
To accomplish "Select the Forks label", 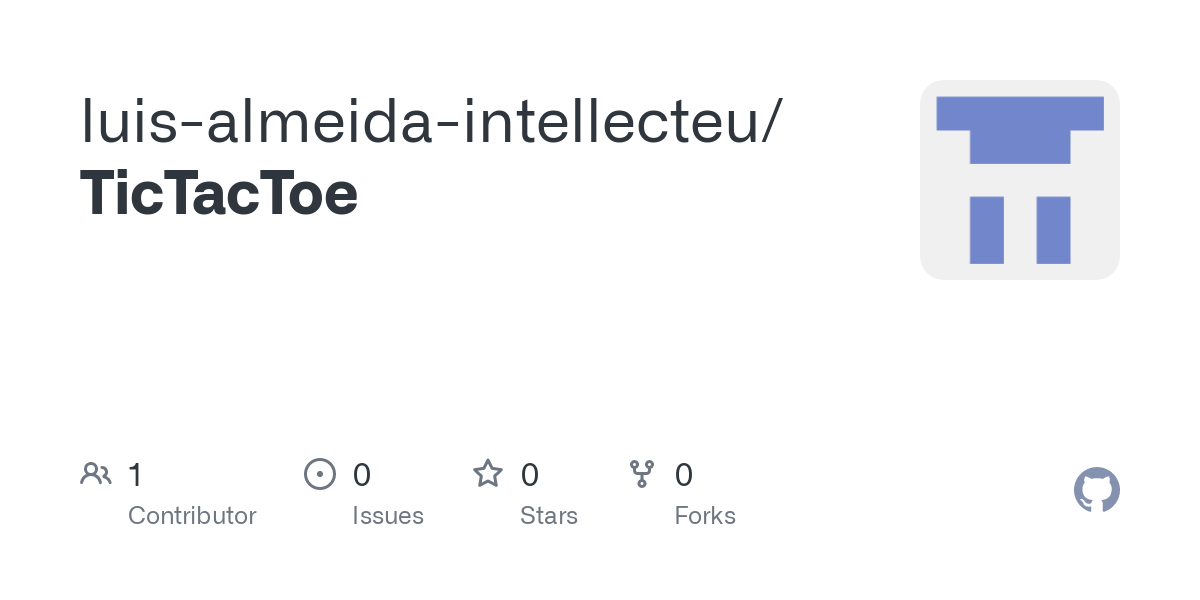I will coord(705,516).
